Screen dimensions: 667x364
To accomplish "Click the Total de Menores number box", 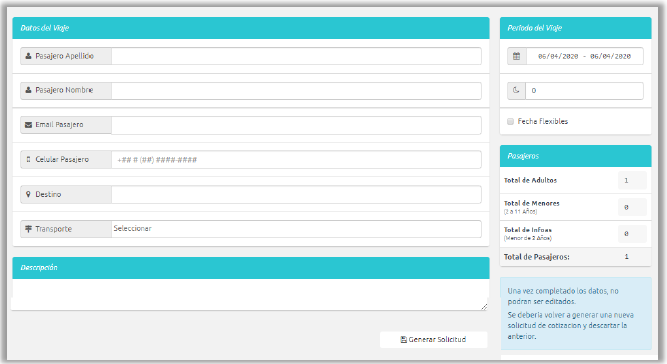I will click(x=632, y=207).
